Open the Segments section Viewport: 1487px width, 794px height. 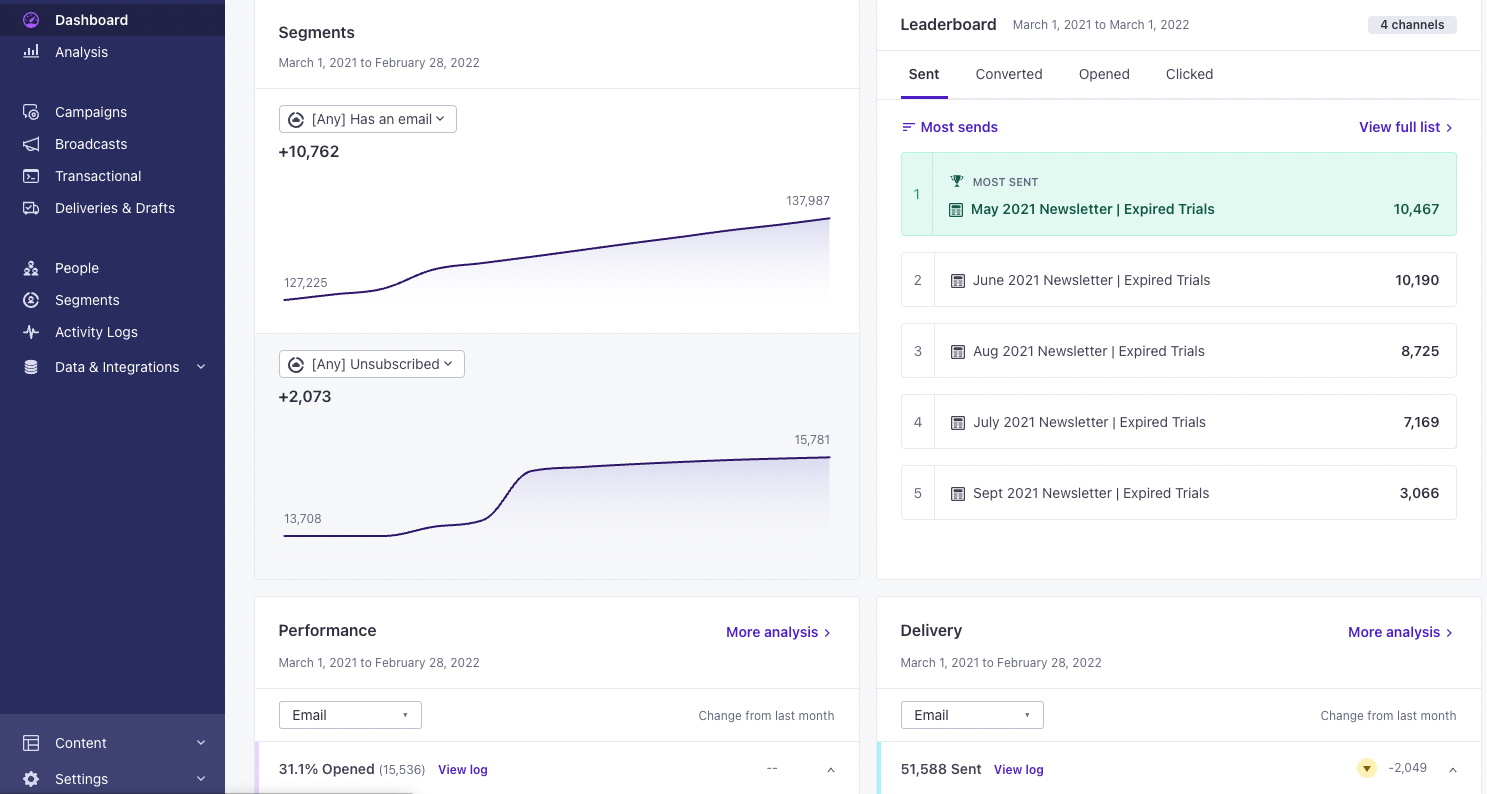point(87,300)
